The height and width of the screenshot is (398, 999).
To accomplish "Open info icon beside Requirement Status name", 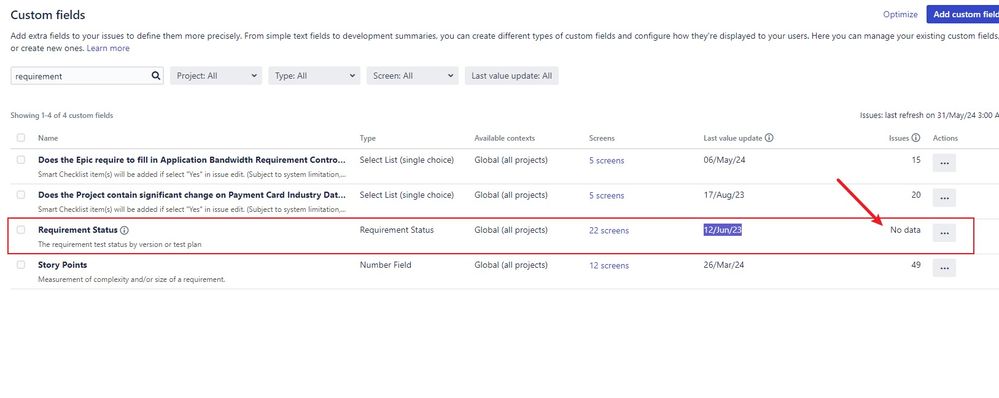I will pyautogui.click(x=124, y=230).
